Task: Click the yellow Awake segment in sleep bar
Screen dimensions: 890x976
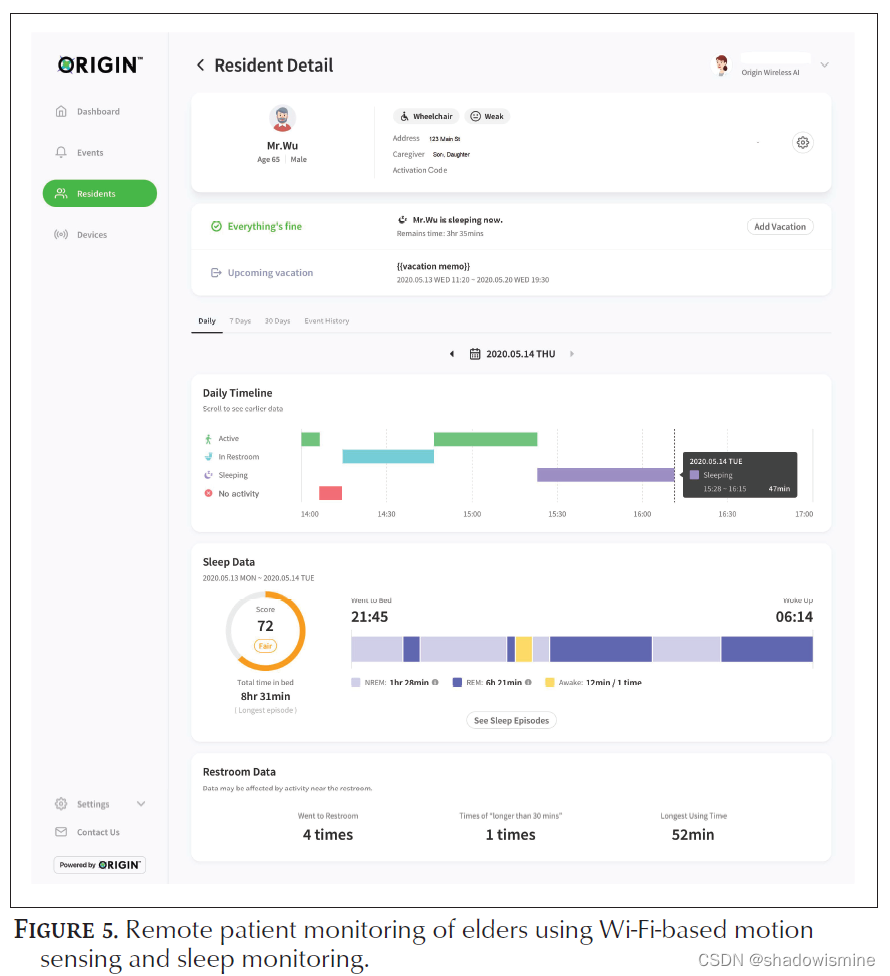Action: 524,649
